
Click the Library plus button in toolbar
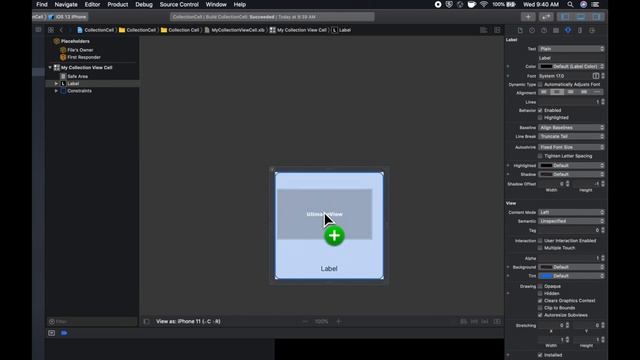click(x=528, y=17)
